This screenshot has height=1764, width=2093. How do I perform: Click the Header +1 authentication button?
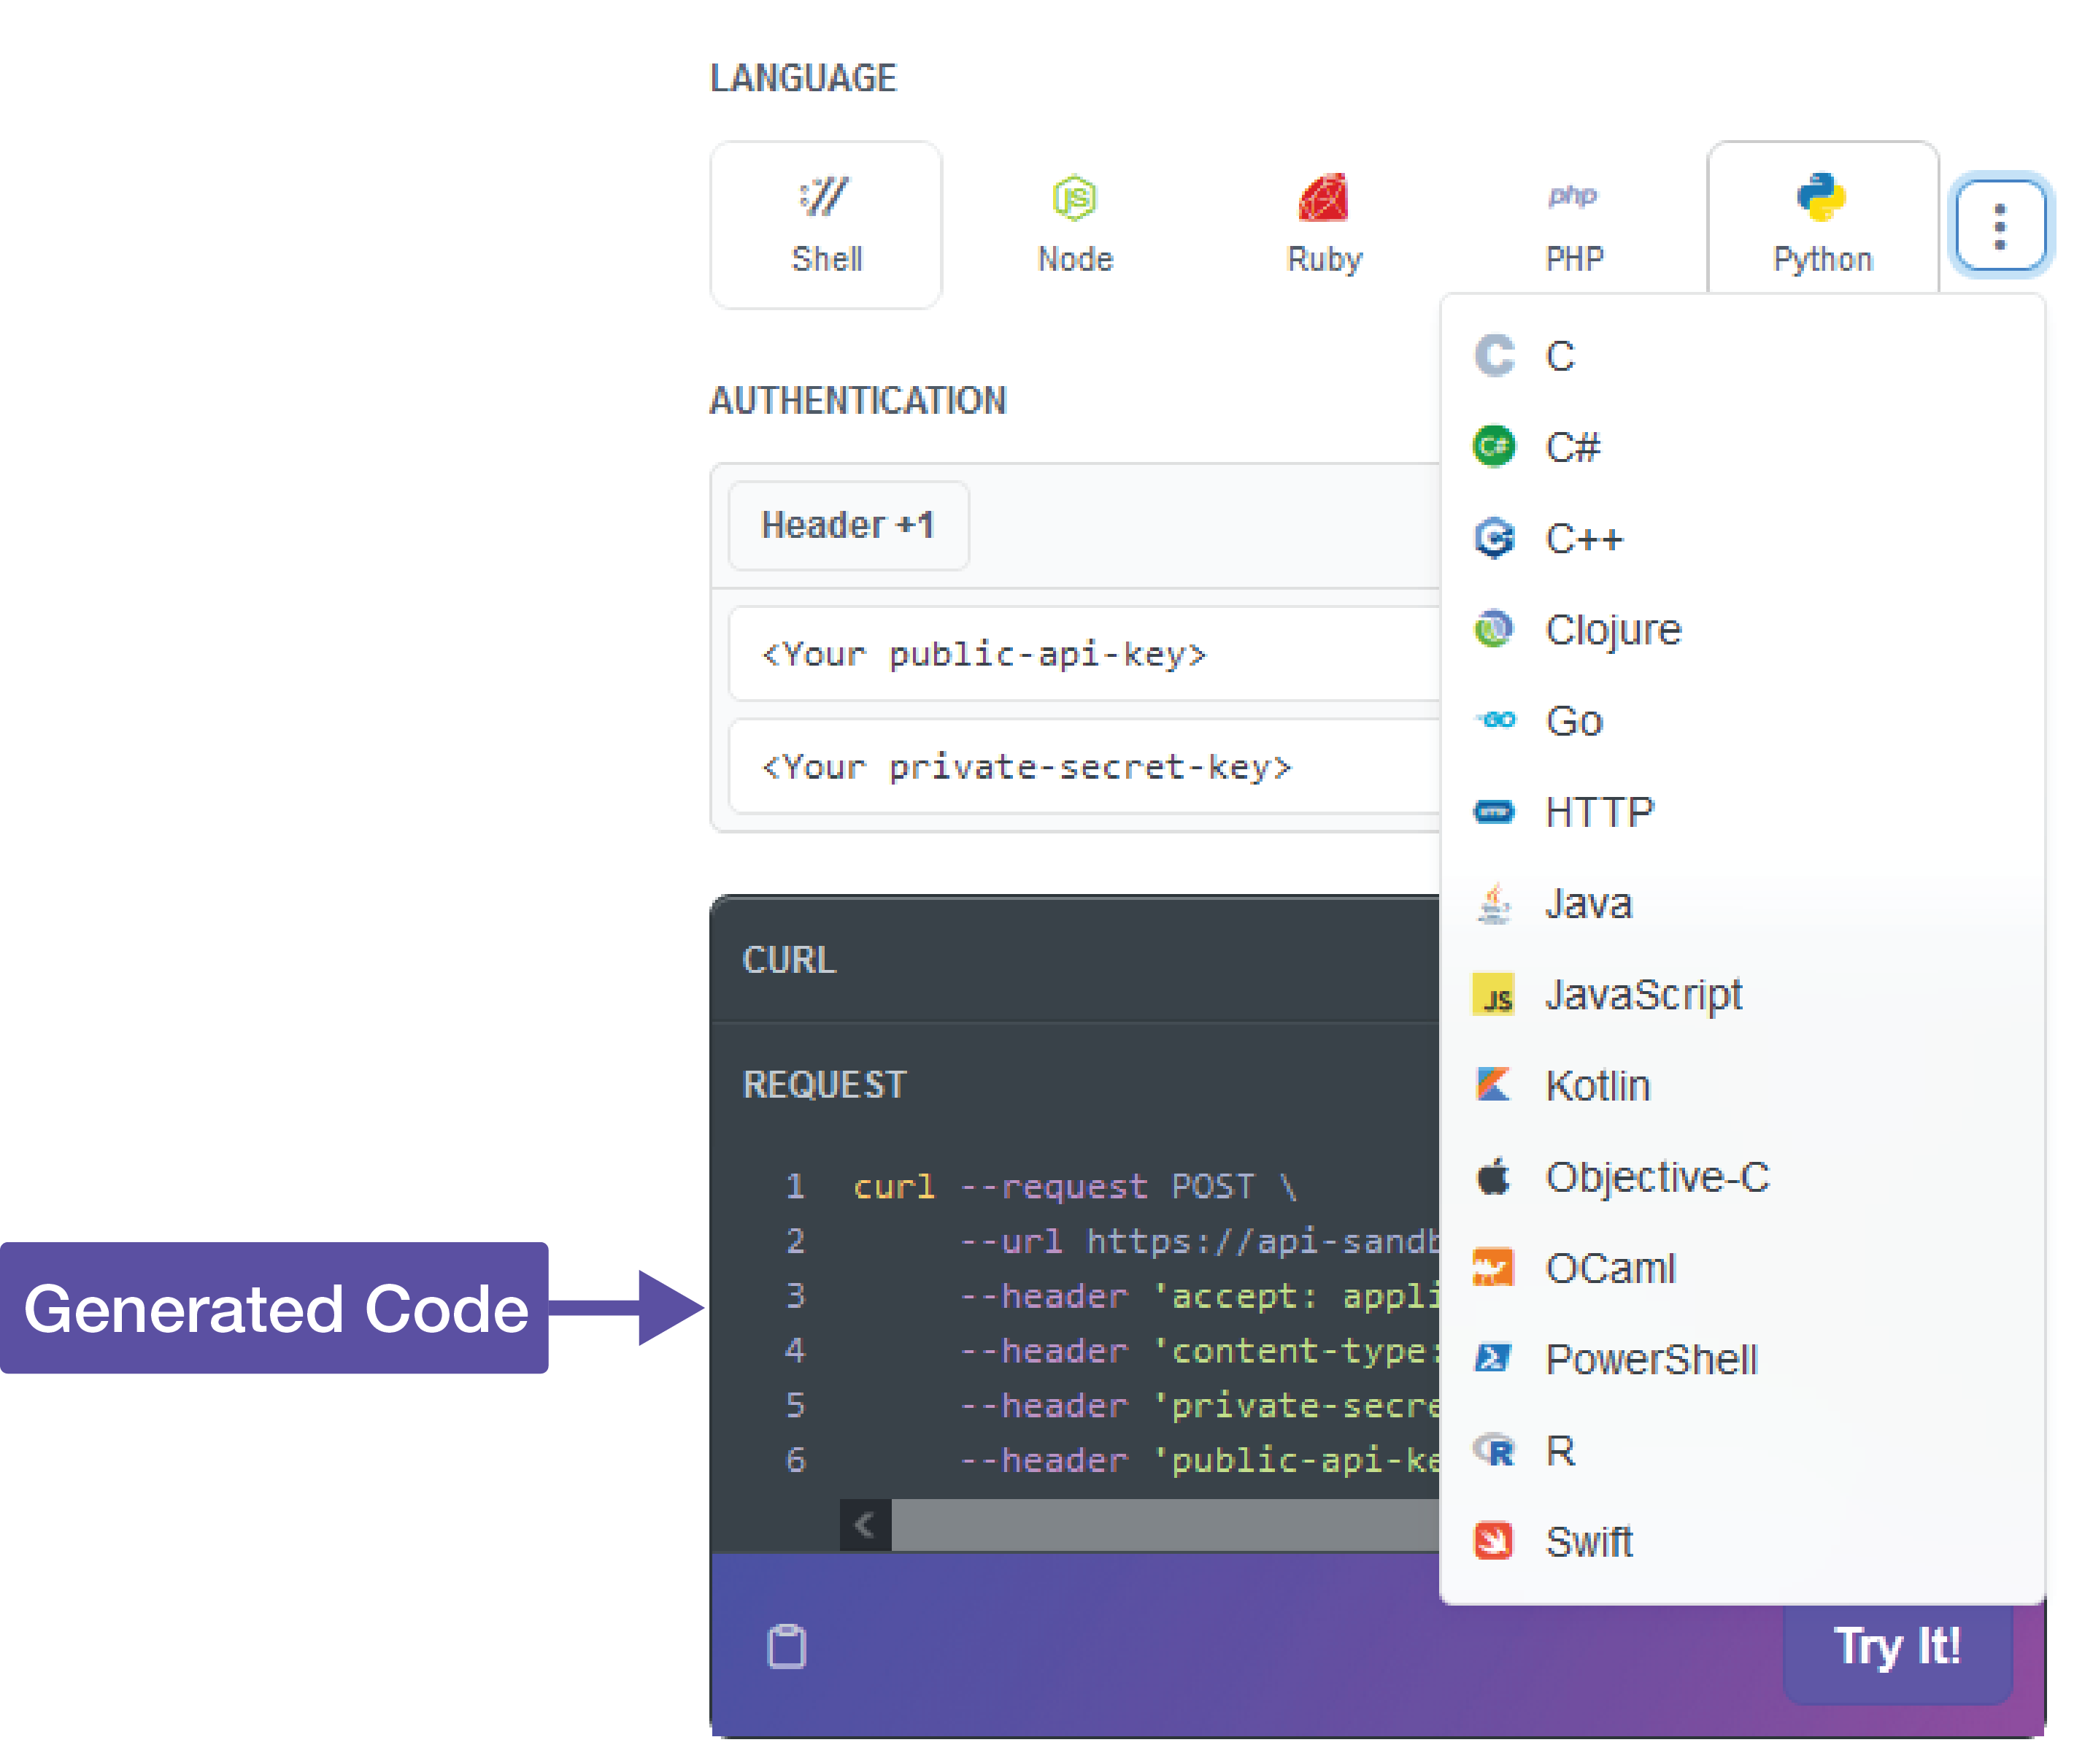tap(848, 525)
